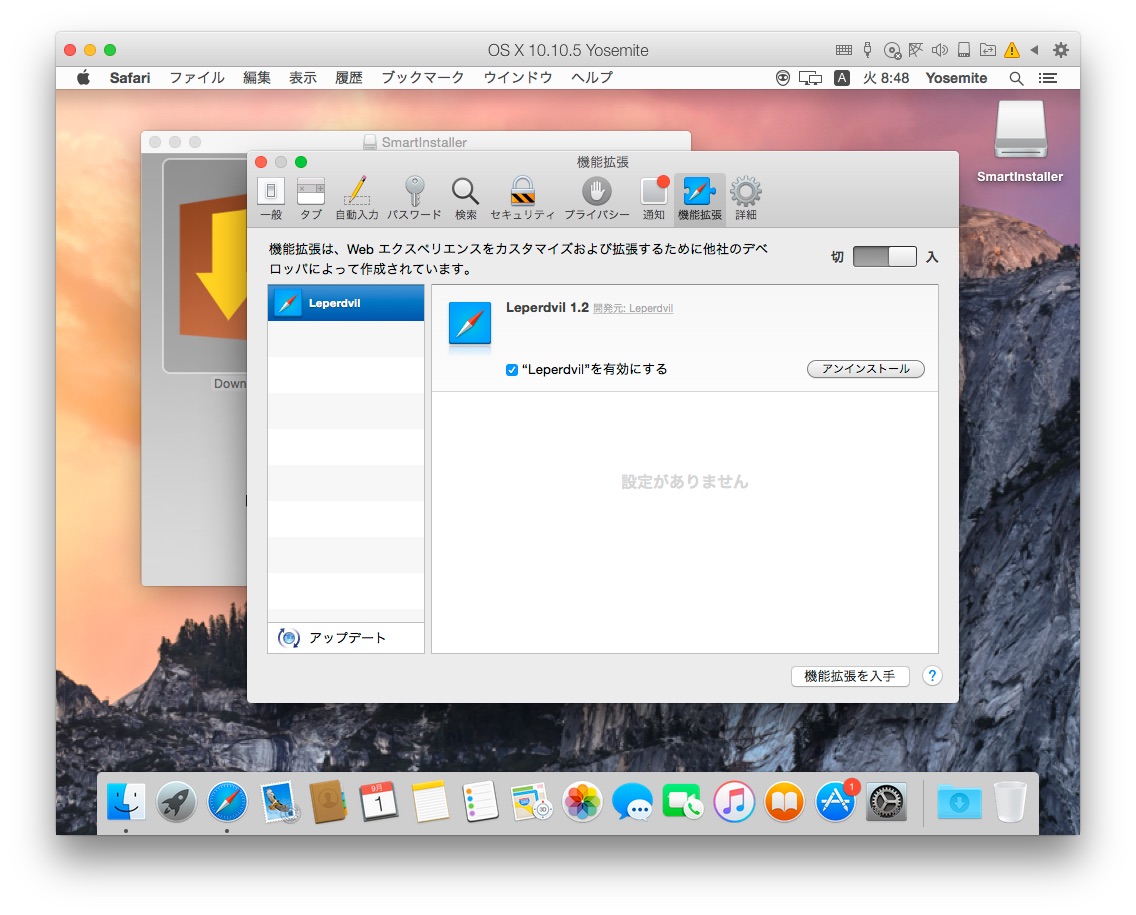Screen dimensions: 1136x915
Task: Open the Apple menu
Action: (83, 78)
